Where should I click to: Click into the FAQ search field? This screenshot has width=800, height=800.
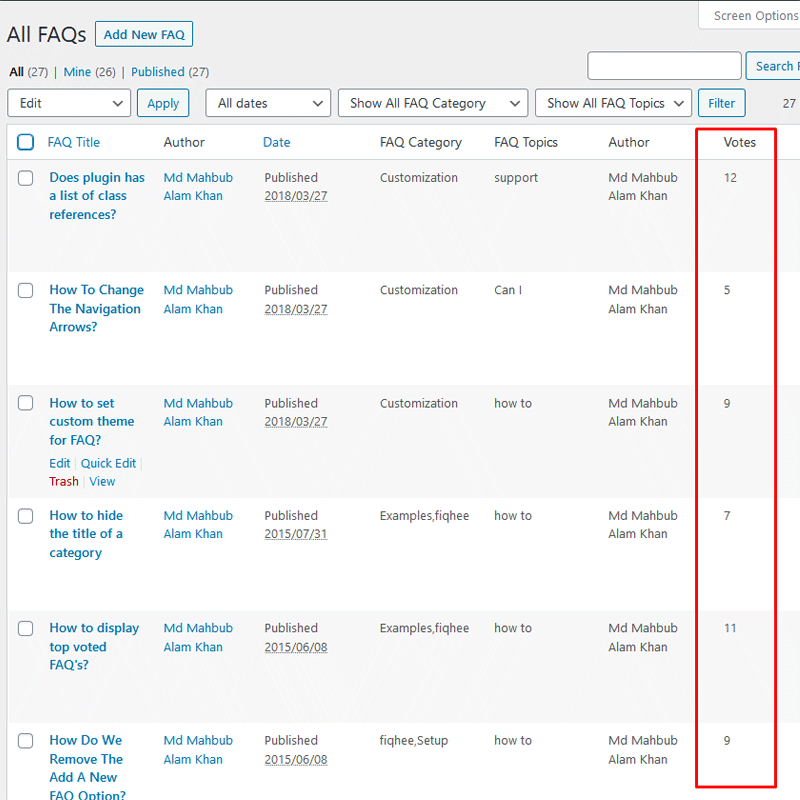[664, 66]
